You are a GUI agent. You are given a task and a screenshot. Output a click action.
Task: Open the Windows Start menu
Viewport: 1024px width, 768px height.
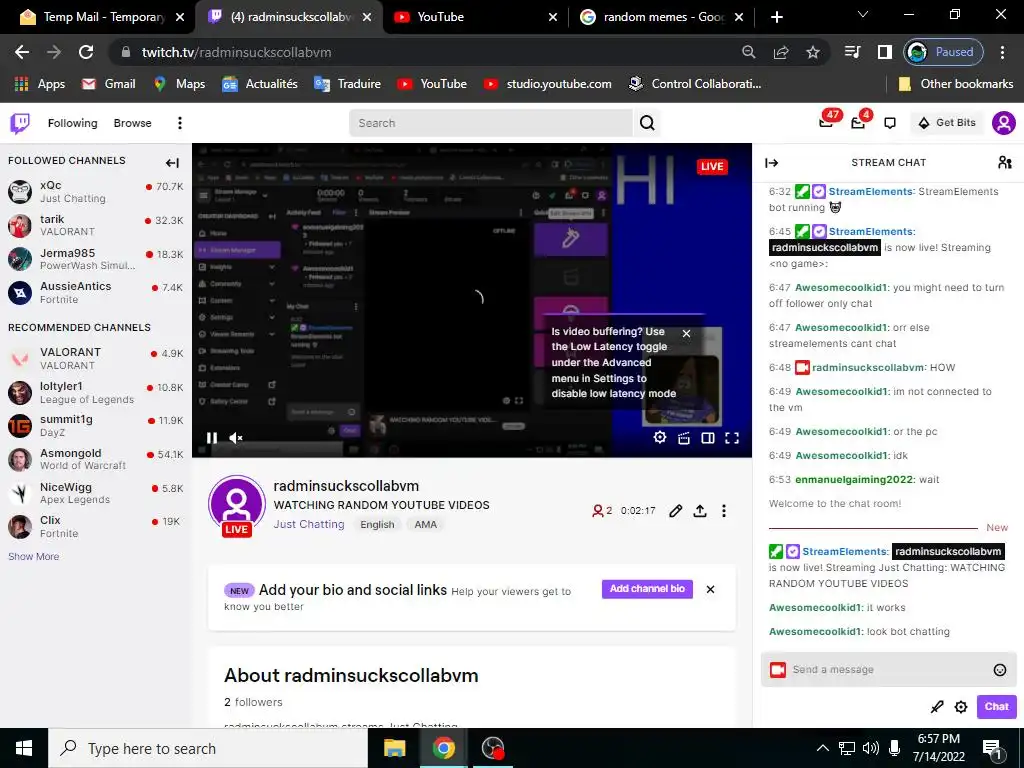24,748
